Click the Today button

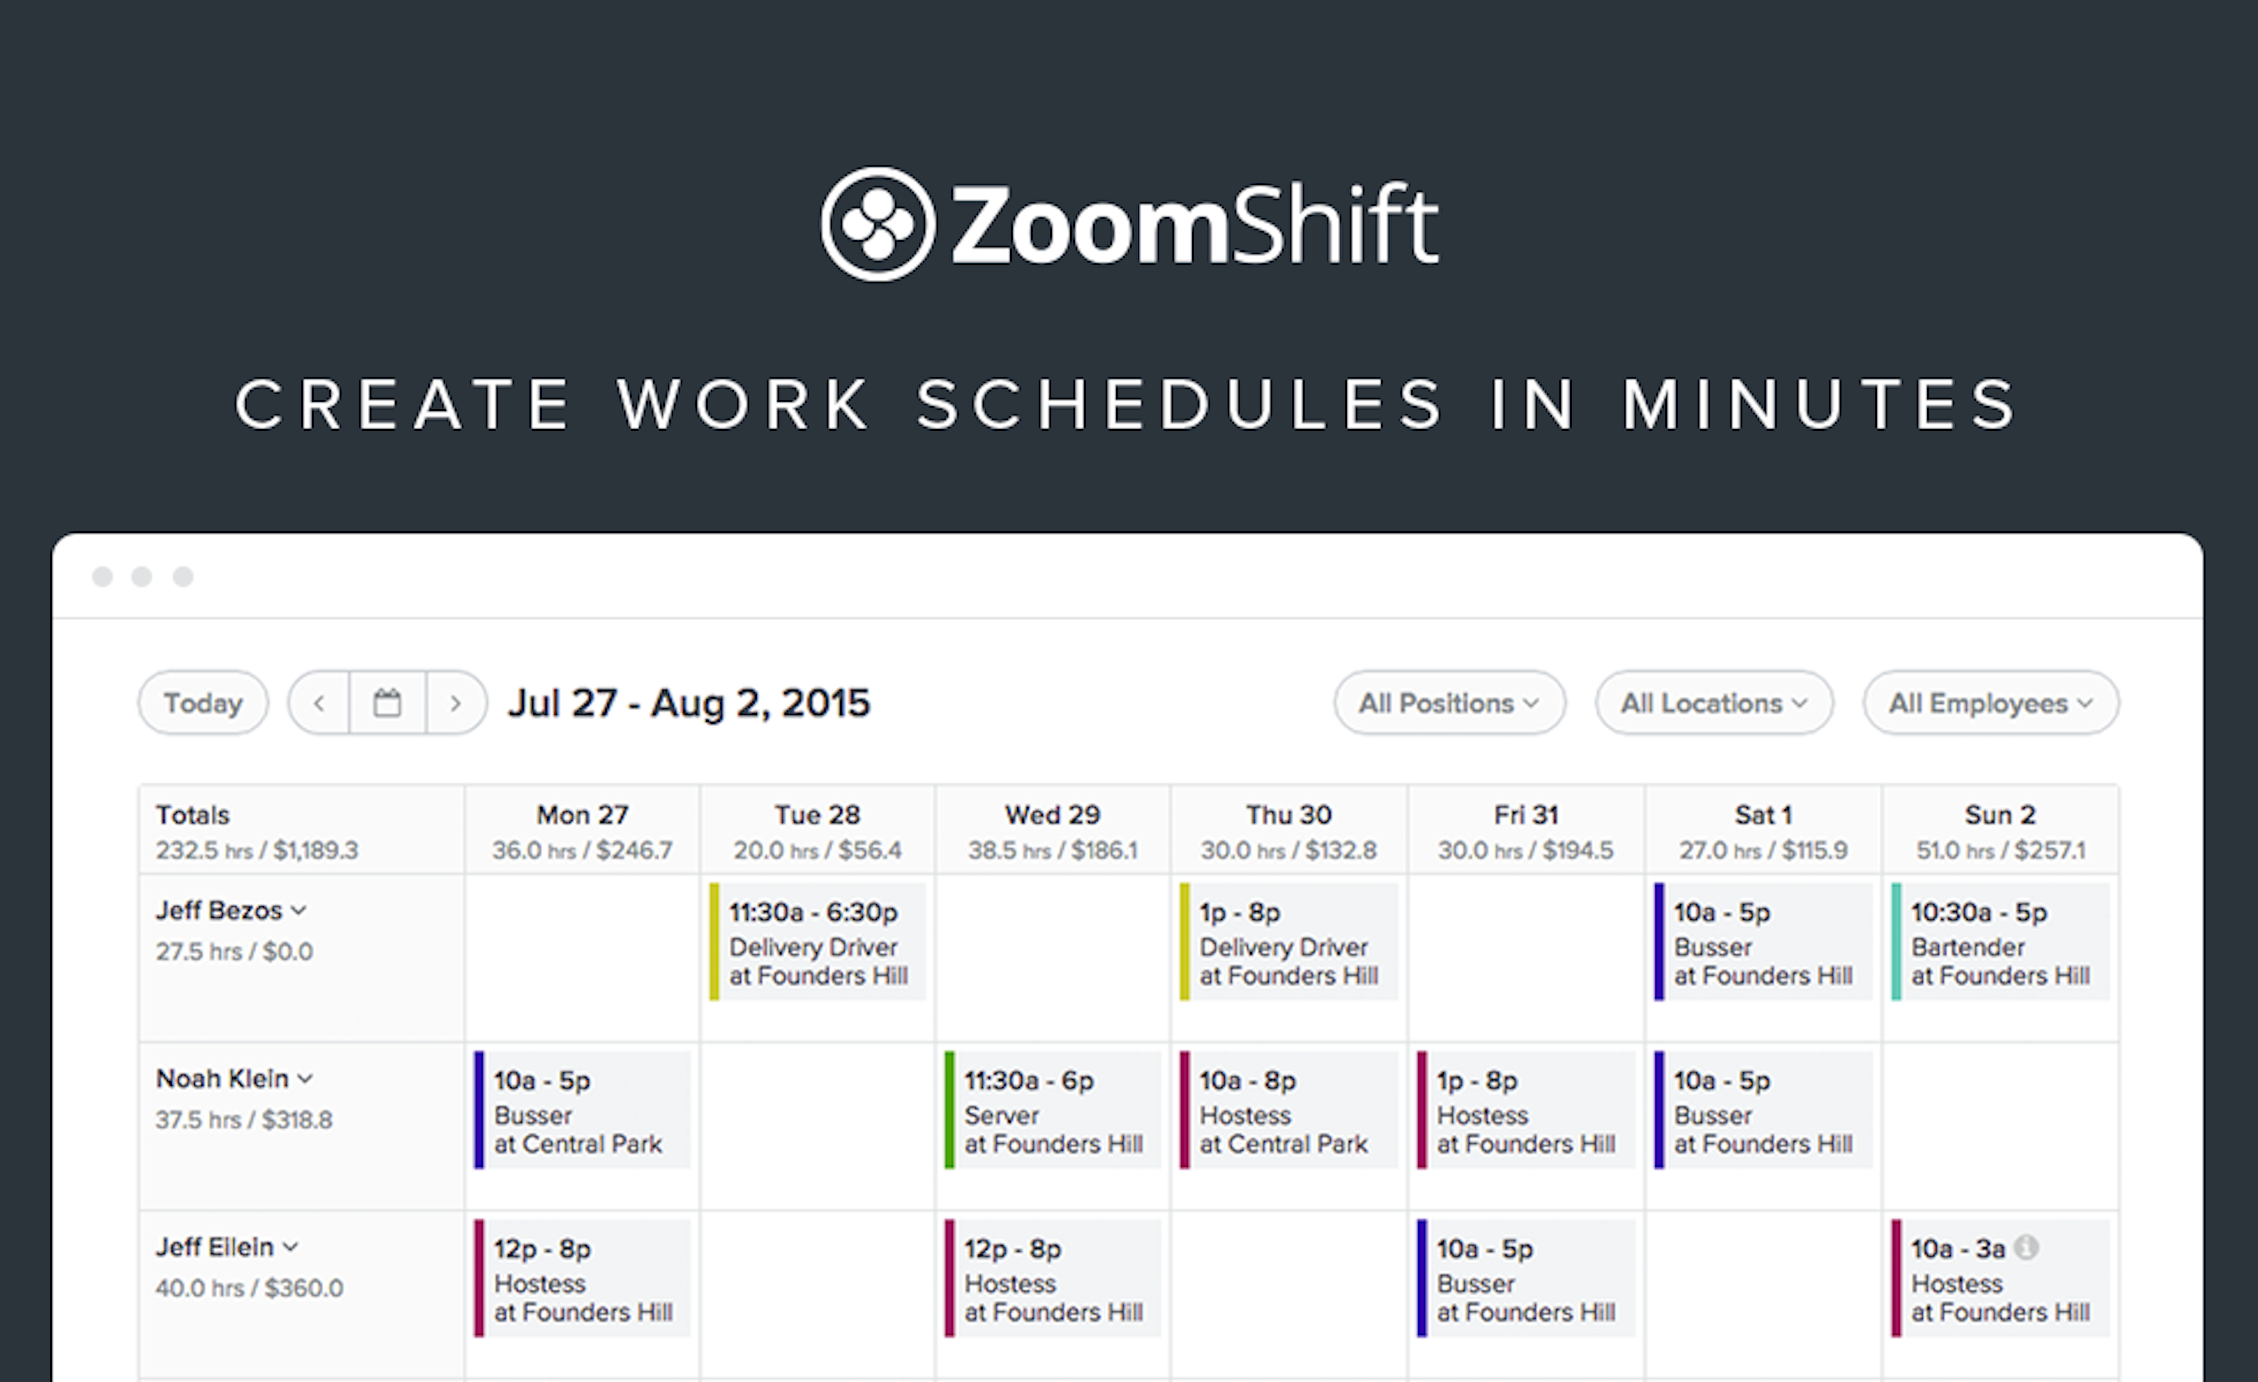202,703
